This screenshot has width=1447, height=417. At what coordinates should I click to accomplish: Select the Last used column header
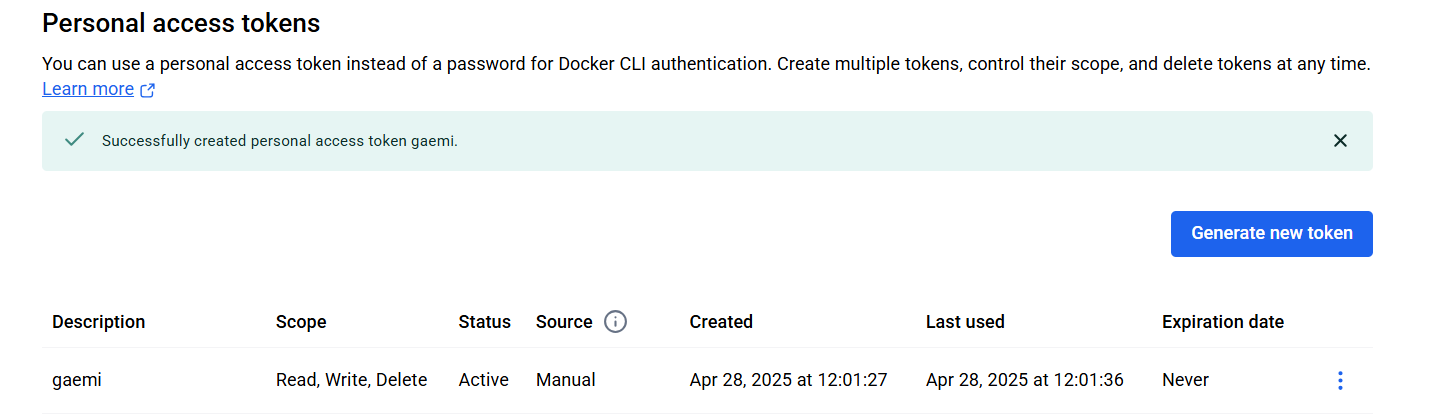tap(965, 322)
